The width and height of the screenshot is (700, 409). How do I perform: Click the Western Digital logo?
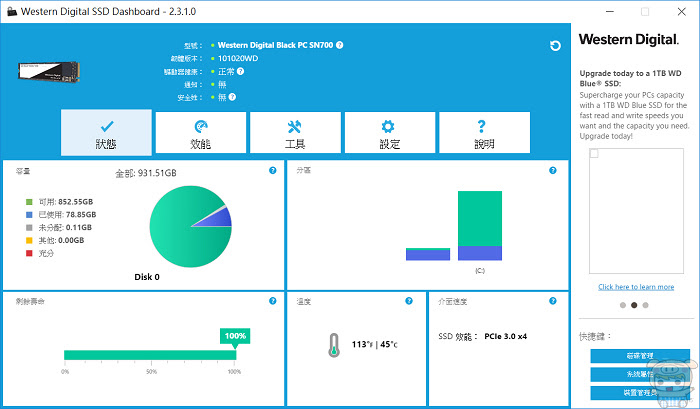629,39
